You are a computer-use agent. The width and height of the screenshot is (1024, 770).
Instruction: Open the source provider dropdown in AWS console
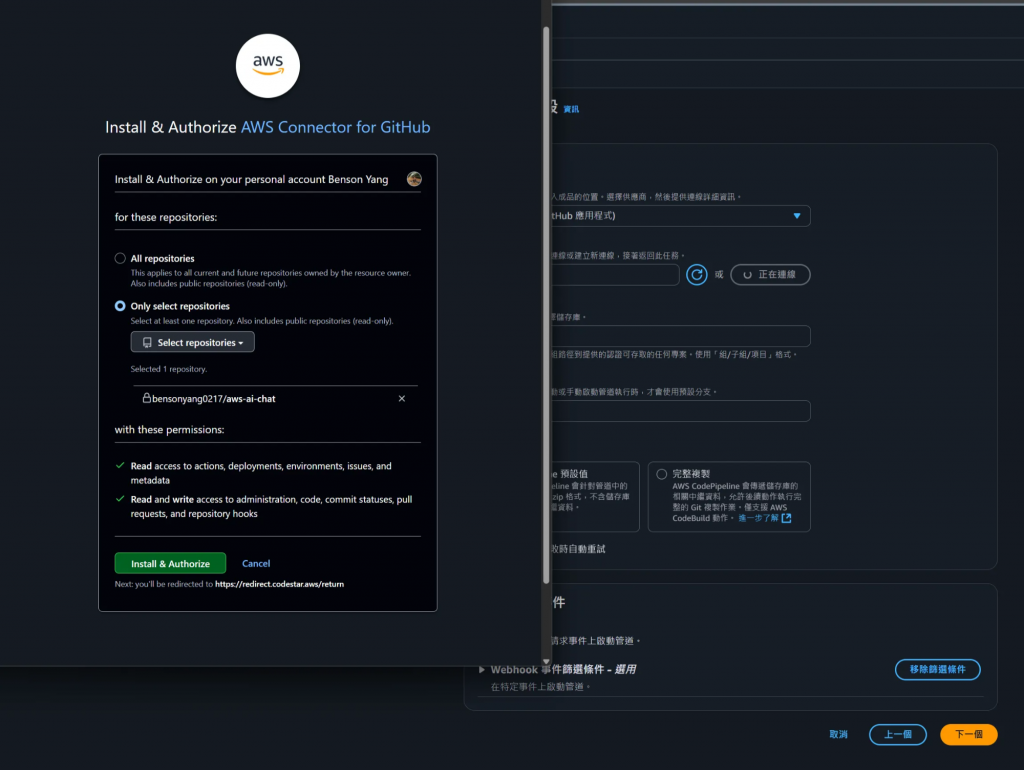pyautogui.click(x=680, y=216)
